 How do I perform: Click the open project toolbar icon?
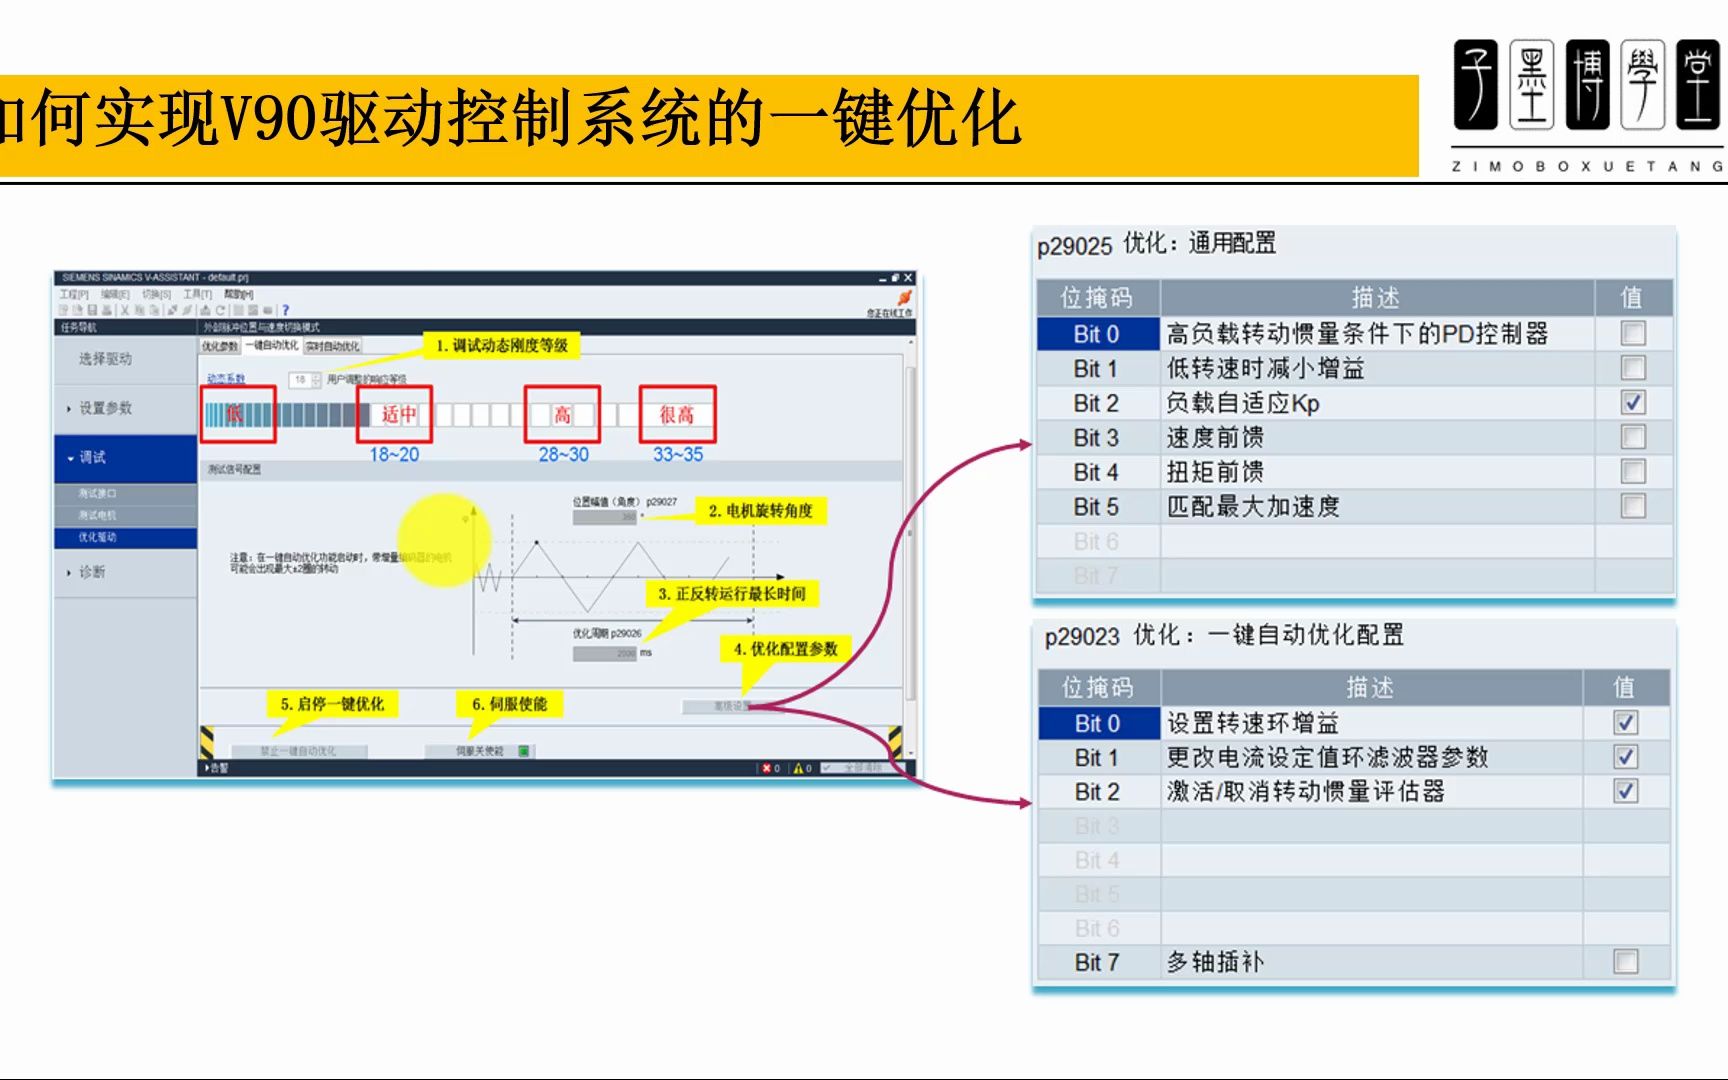(x=77, y=310)
